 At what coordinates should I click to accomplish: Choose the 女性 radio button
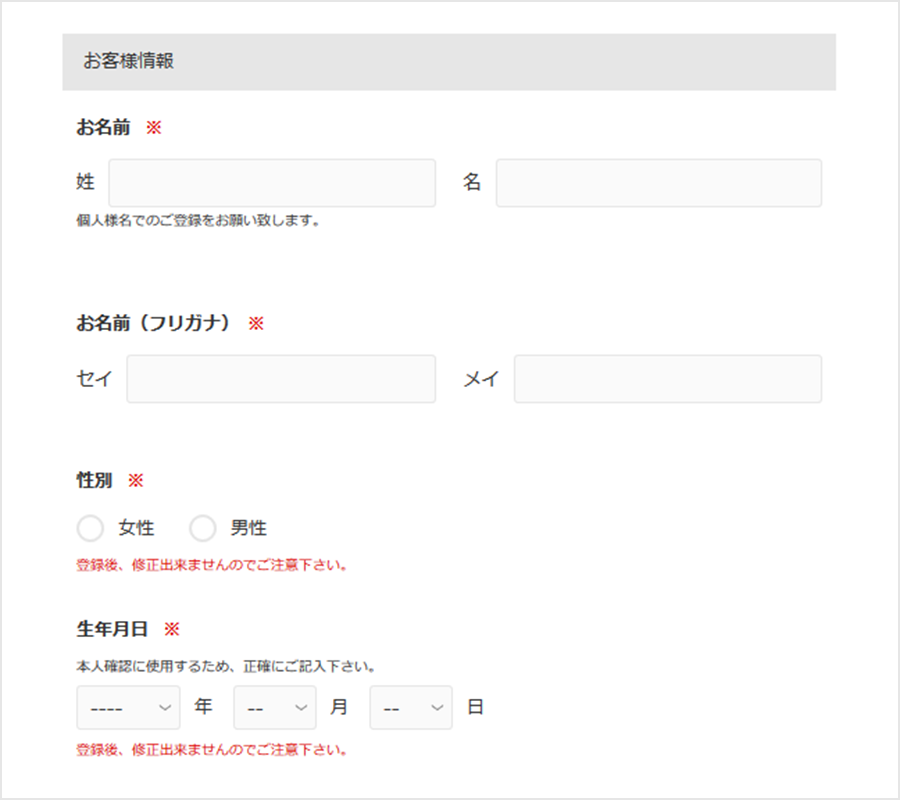click(x=90, y=528)
